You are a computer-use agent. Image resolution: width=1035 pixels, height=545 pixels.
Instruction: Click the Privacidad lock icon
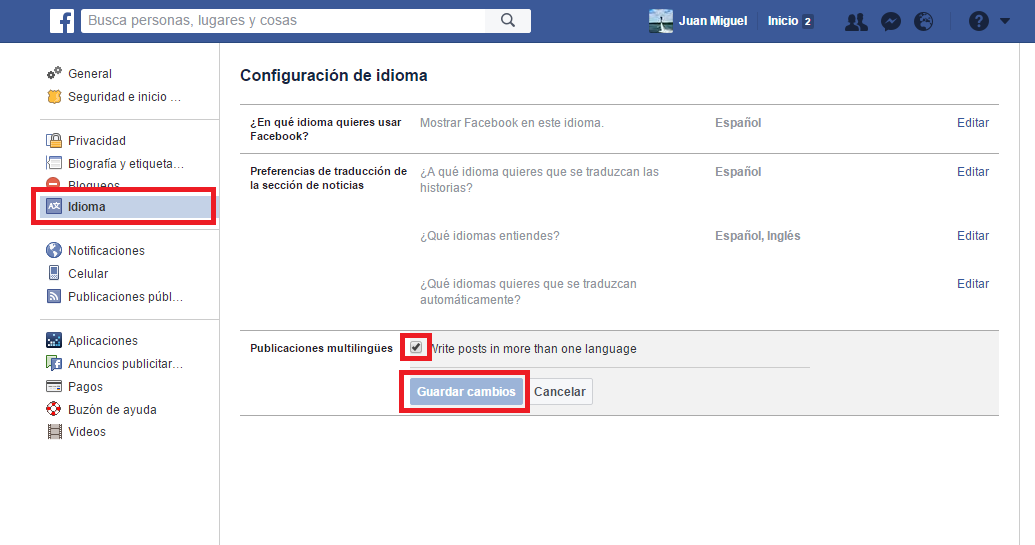click(54, 140)
